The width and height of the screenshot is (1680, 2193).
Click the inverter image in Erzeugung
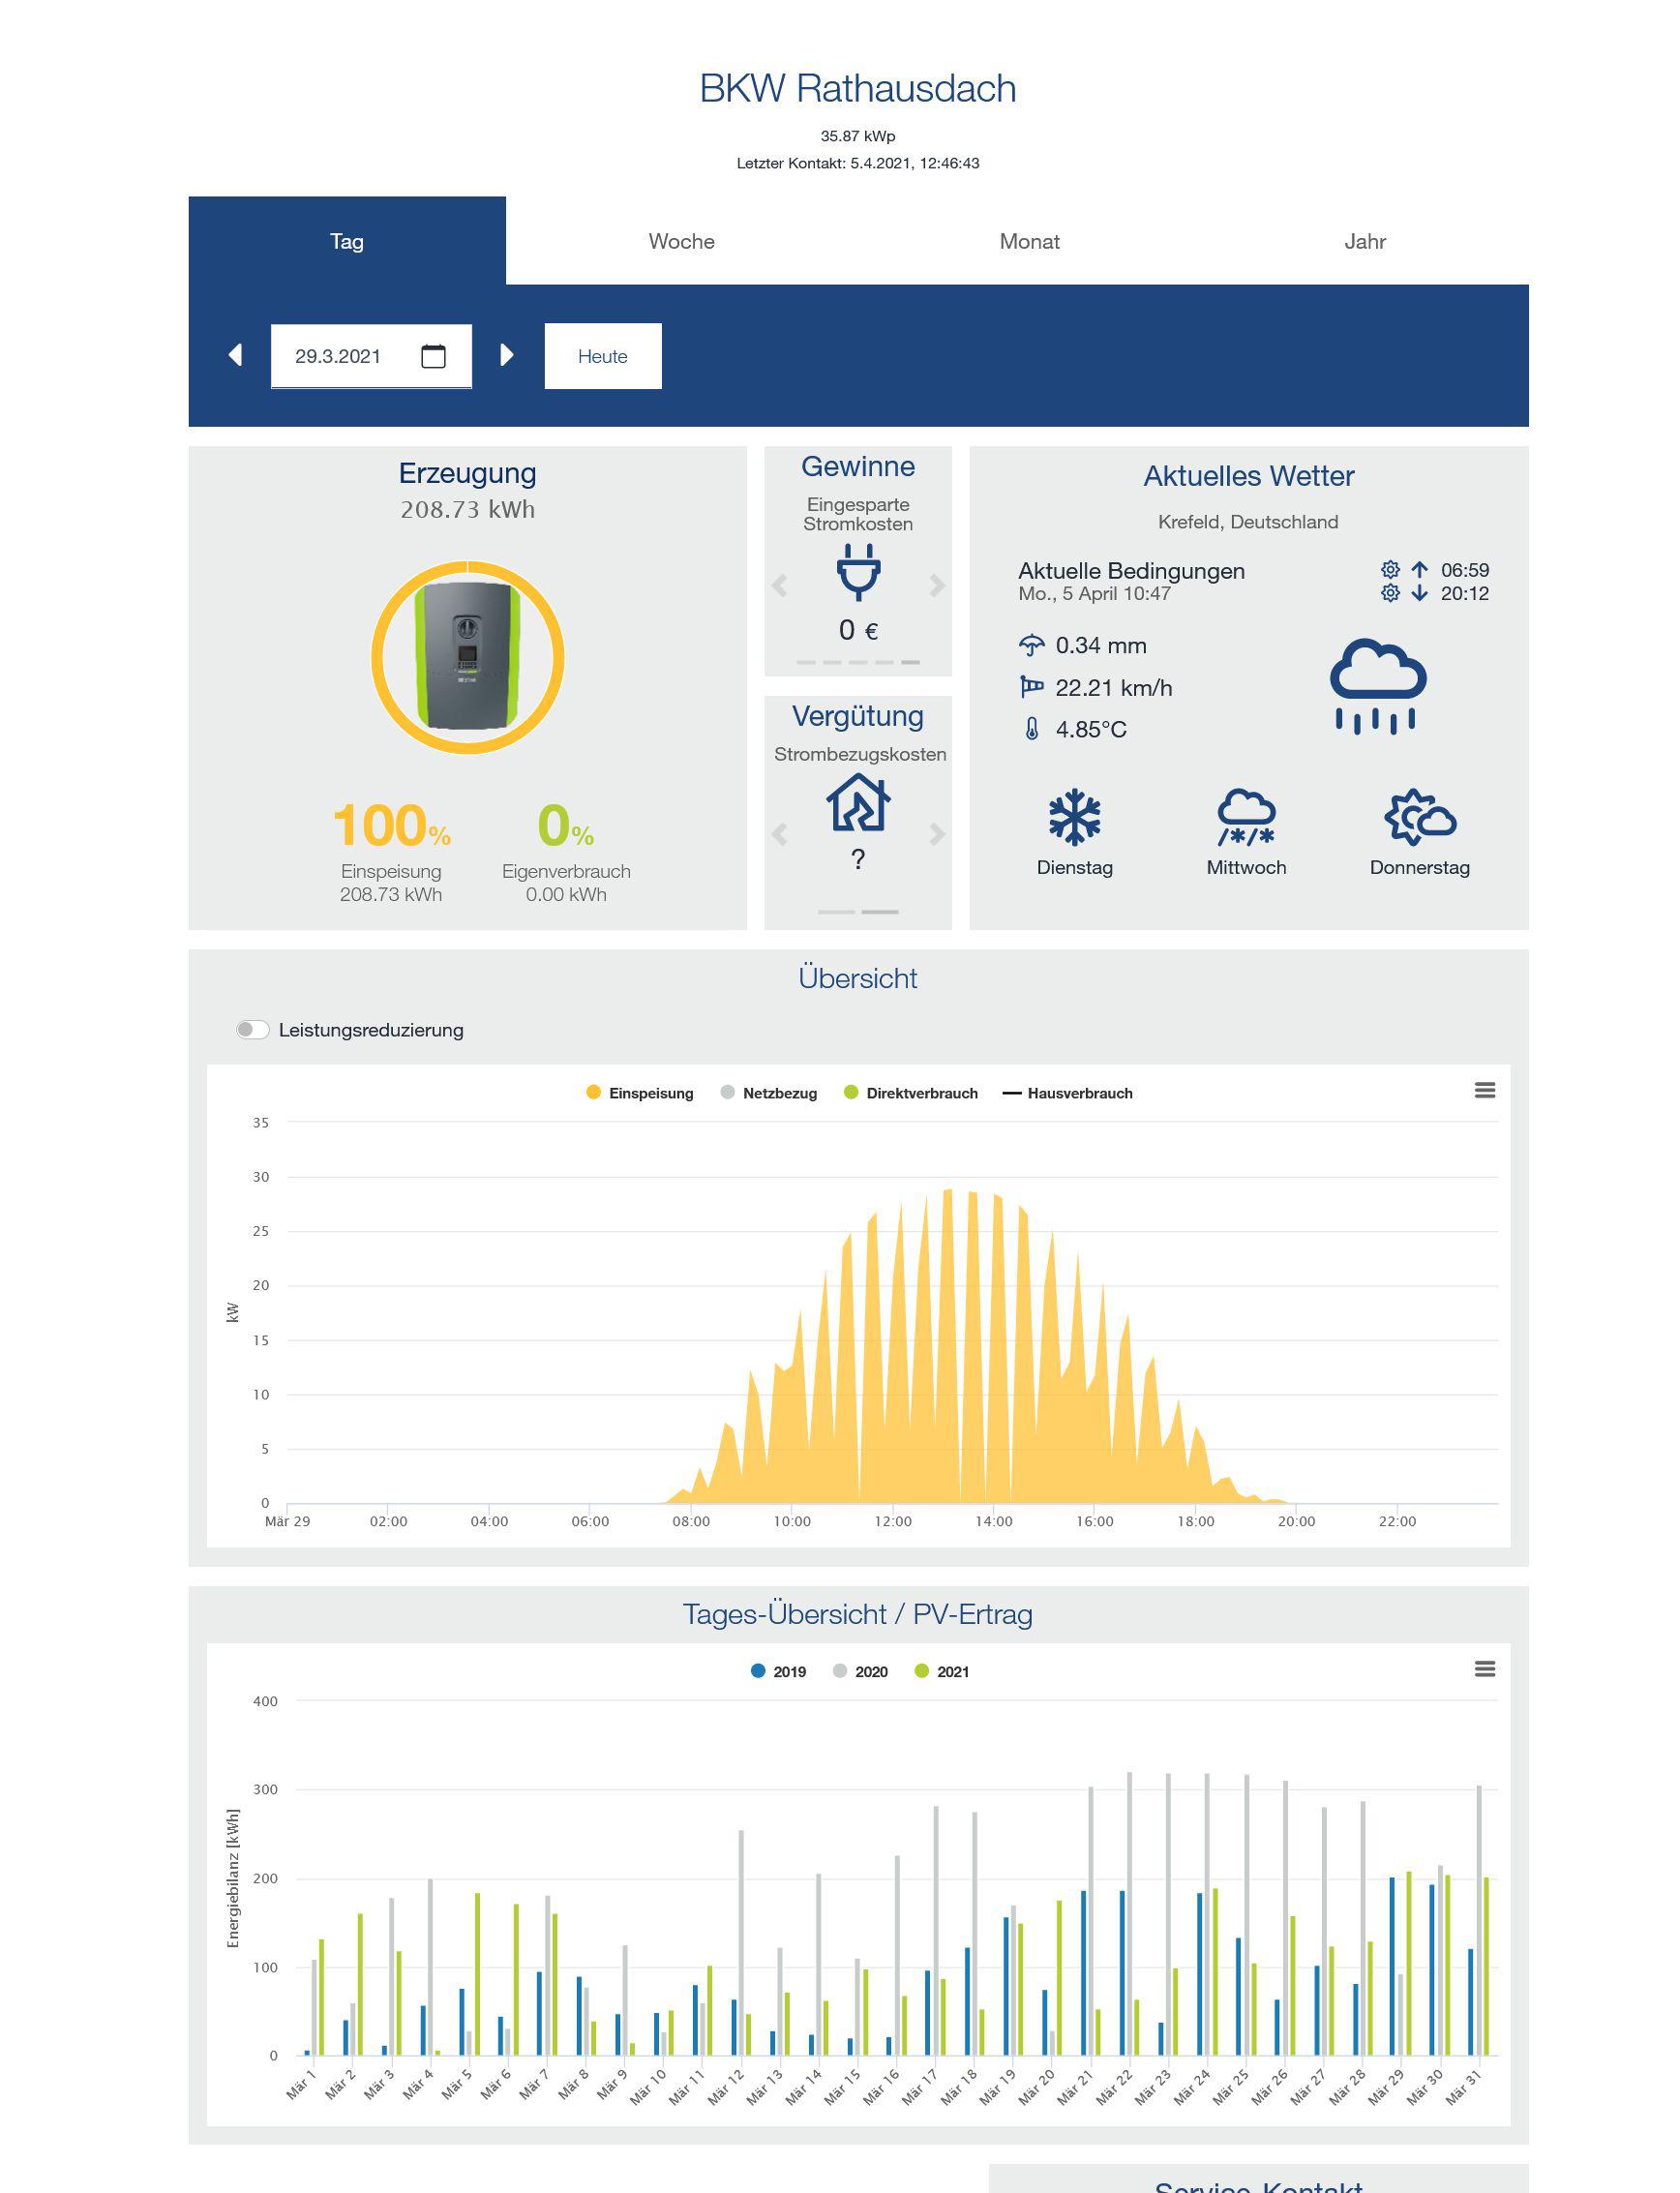[x=468, y=657]
